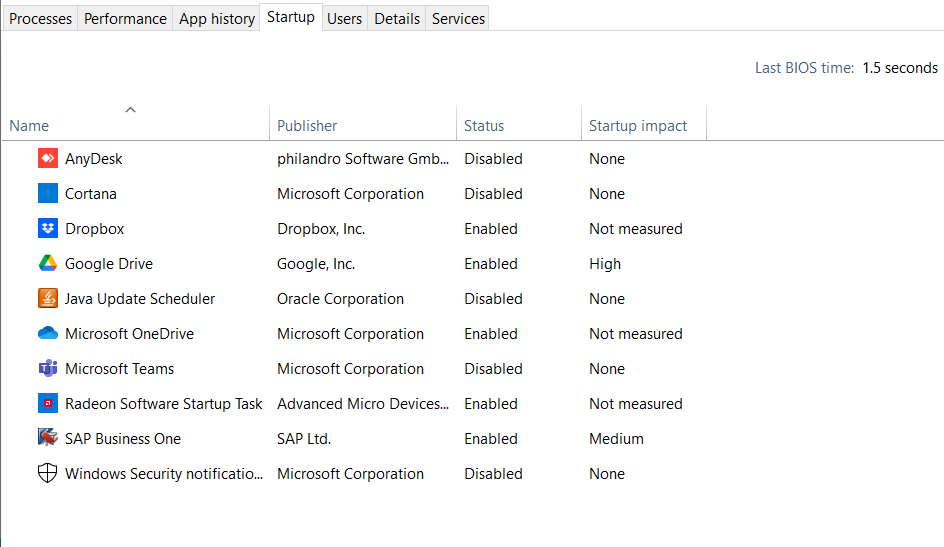Click Google Drive's High impact value
The height and width of the screenshot is (547, 944).
pyautogui.click(x=605, y=264)
